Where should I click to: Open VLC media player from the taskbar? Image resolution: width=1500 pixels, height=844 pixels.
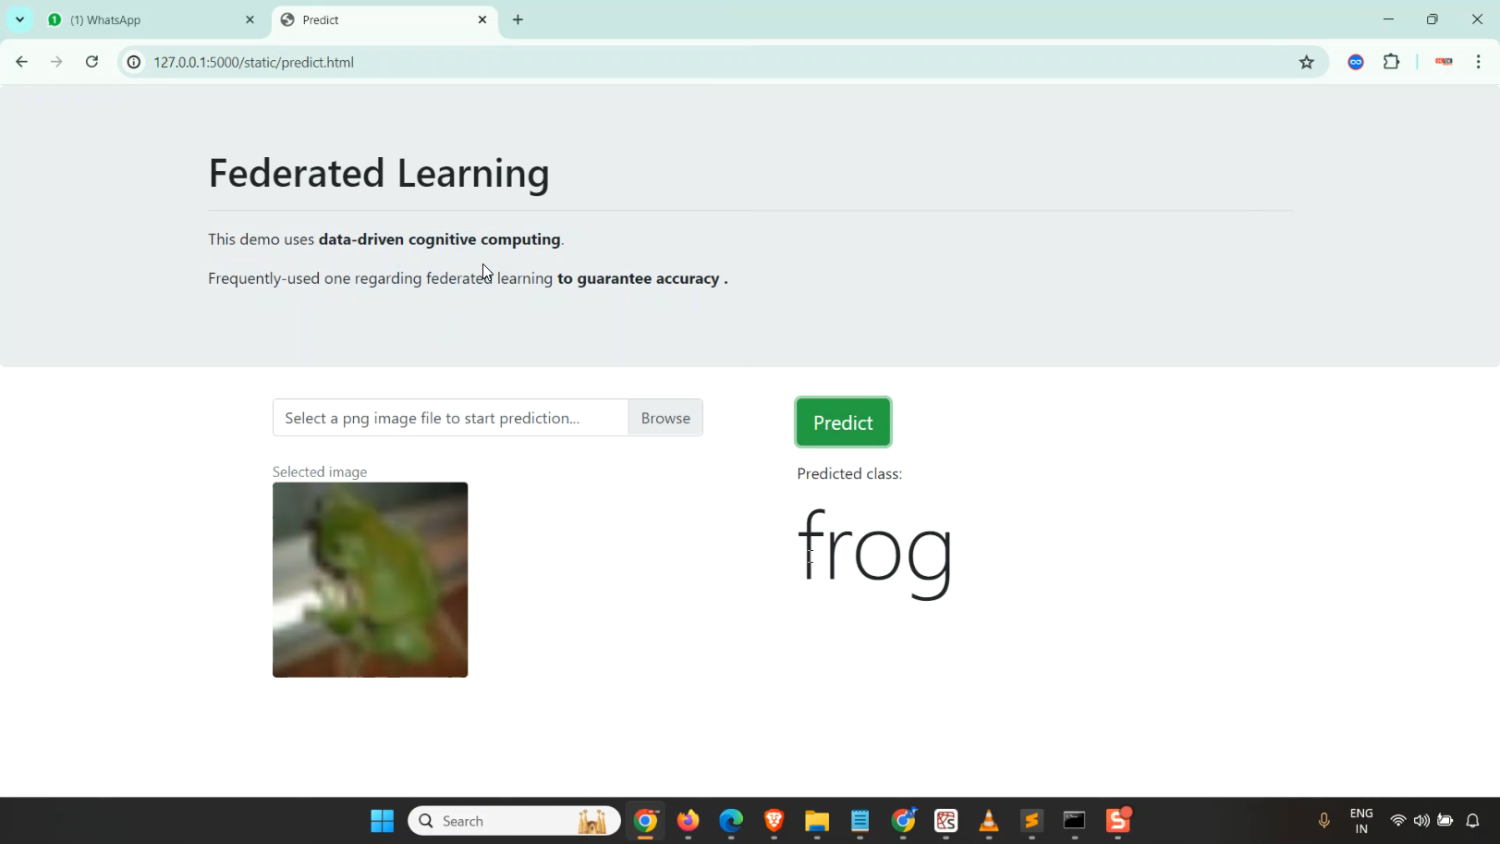989,821
